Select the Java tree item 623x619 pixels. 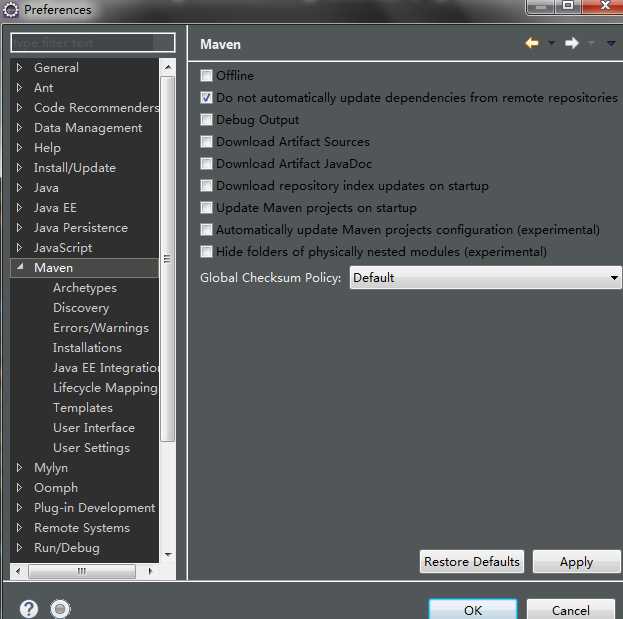pyautogui.click(x=46, y=188)
